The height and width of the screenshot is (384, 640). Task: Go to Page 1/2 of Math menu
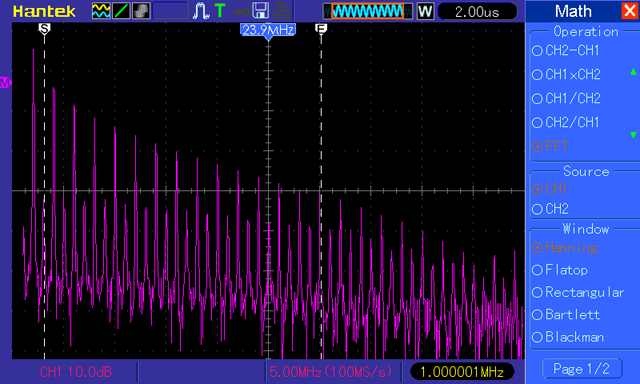click(x=582, y=369)
